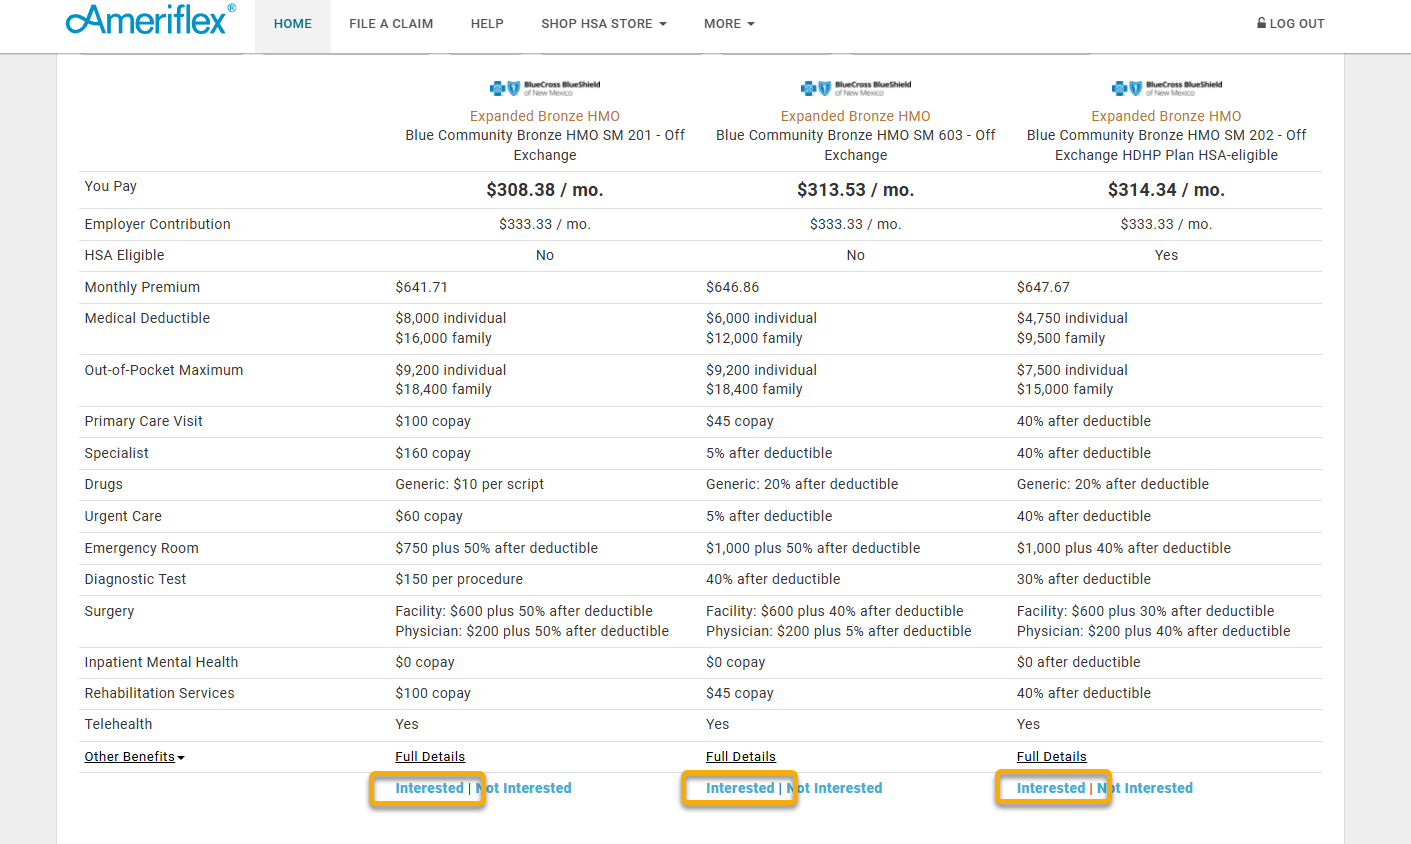Image resolution: width=1411 pixels, height=844 pixels.
Task: Expand the Other Benefits section
Action: tap(134, 757)
